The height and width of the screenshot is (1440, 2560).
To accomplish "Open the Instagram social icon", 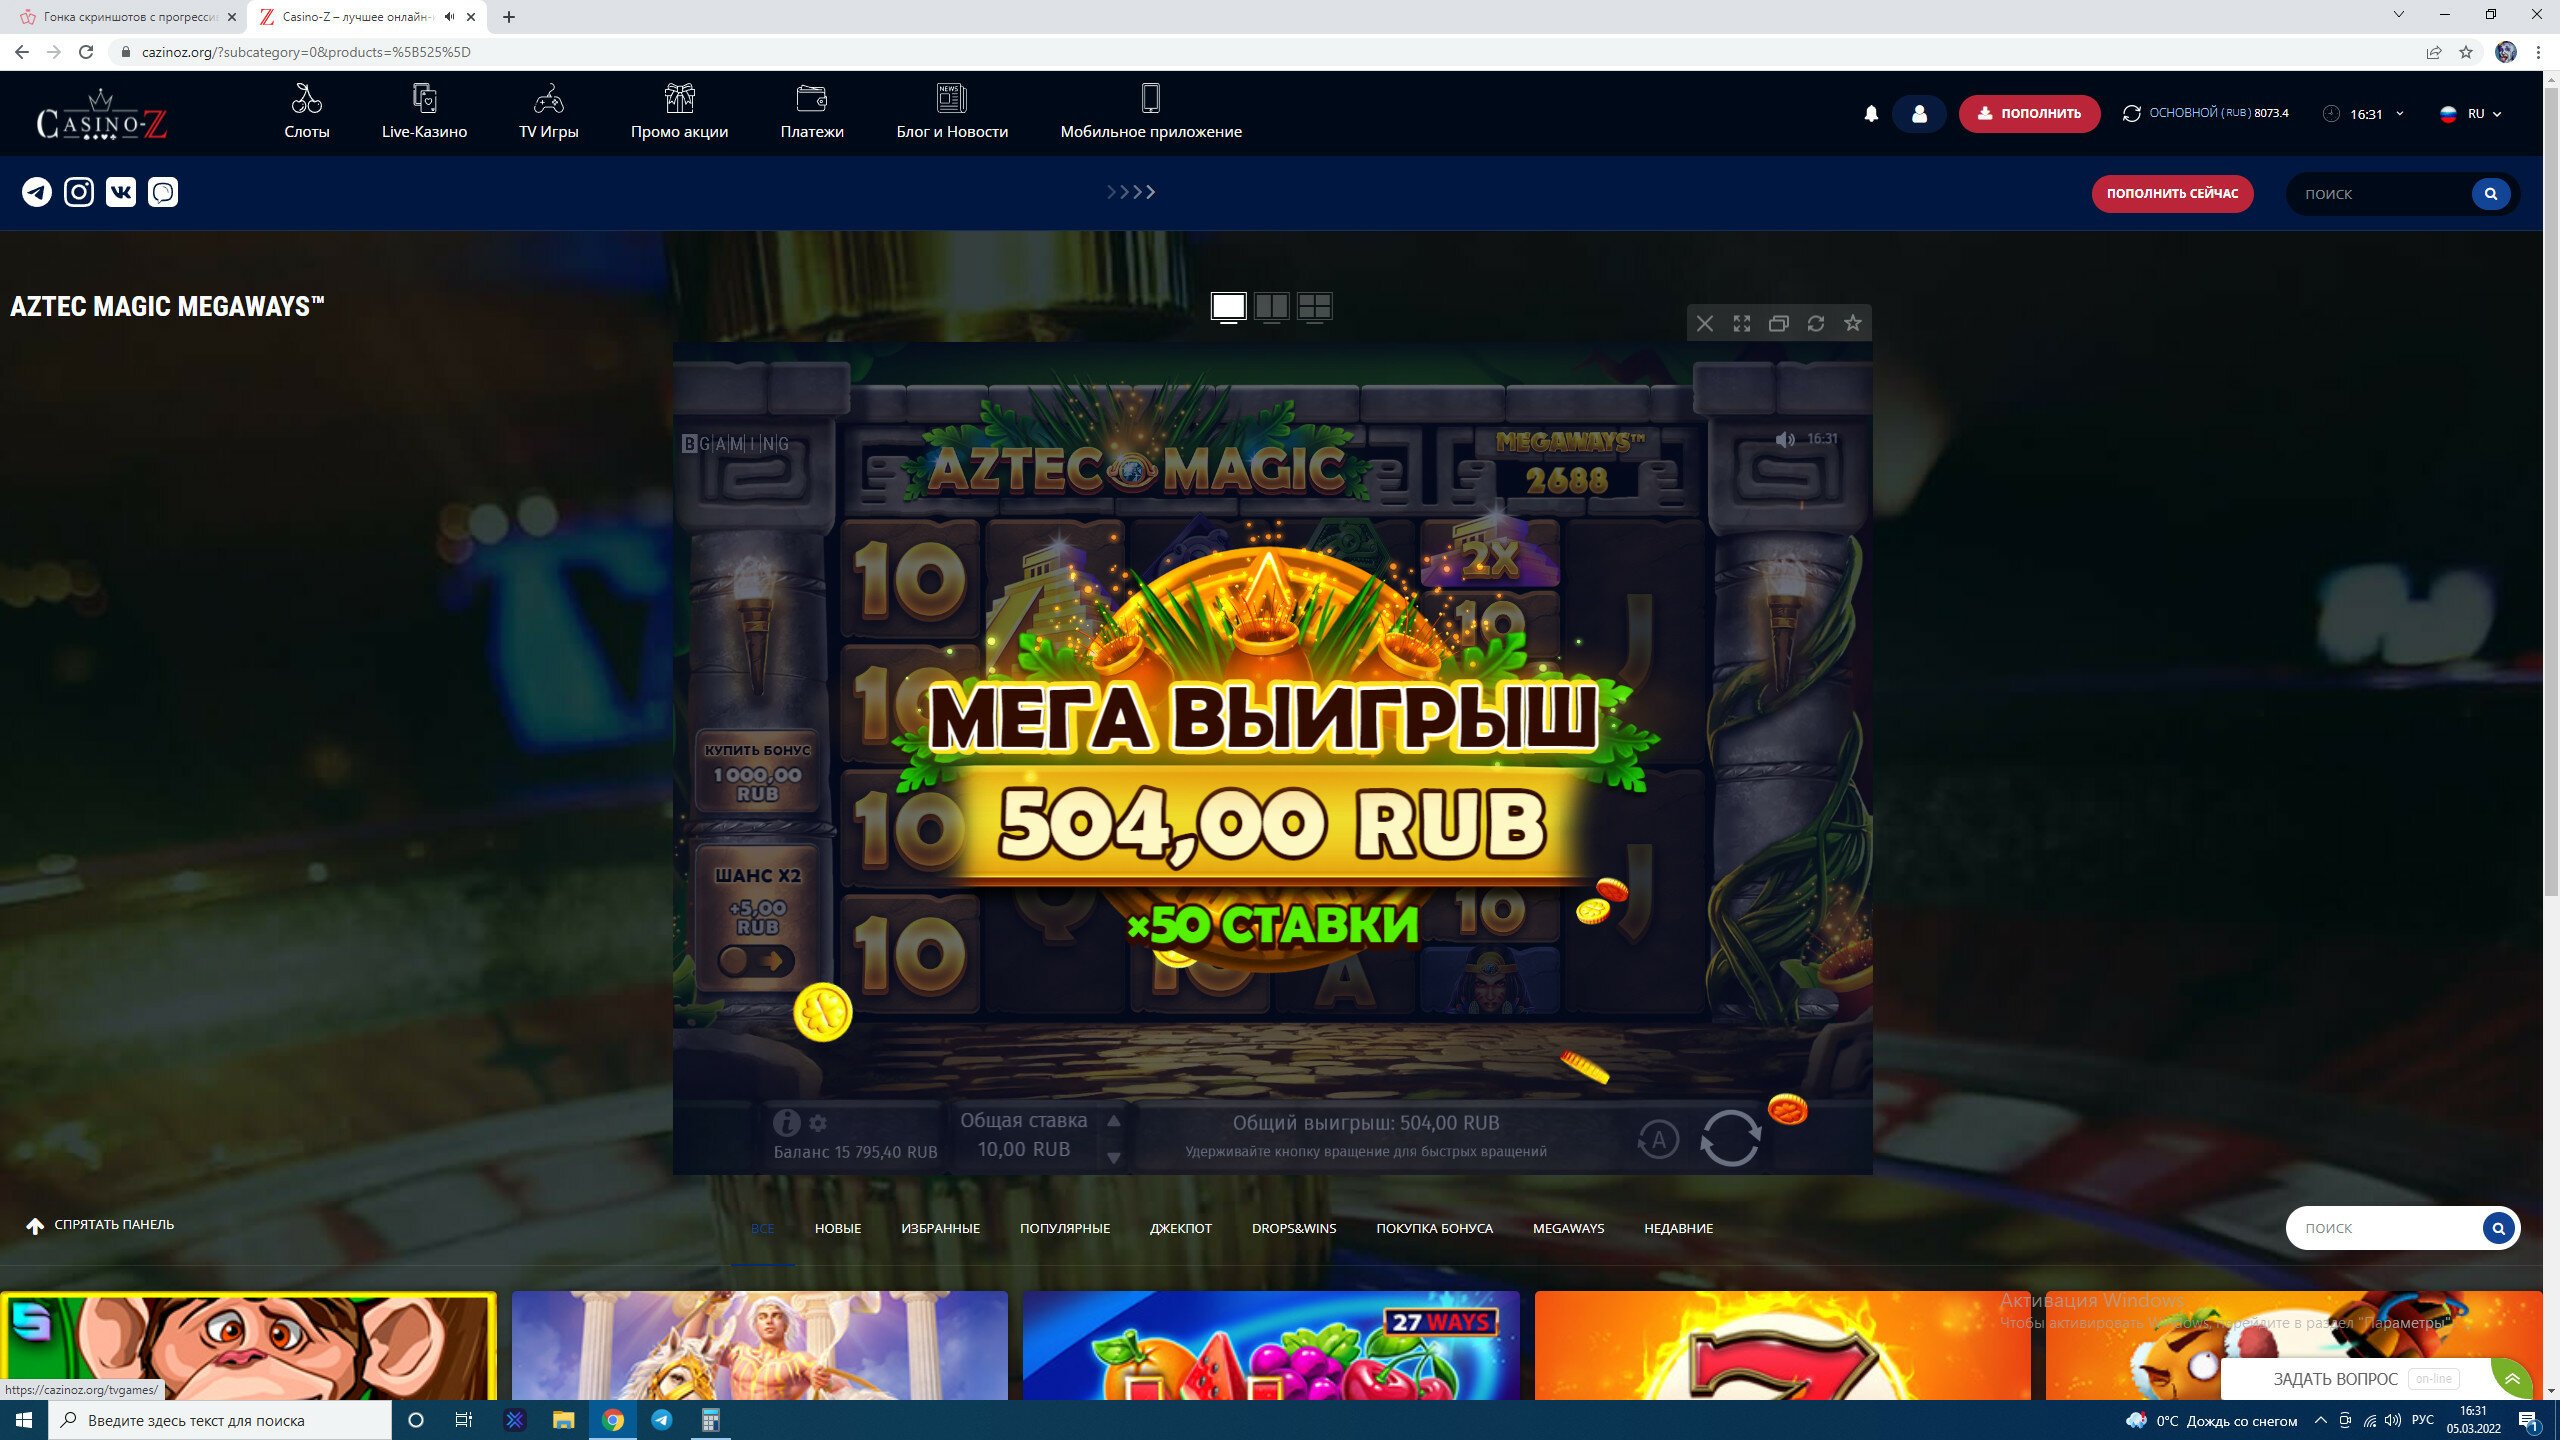I will click(79, 192).
